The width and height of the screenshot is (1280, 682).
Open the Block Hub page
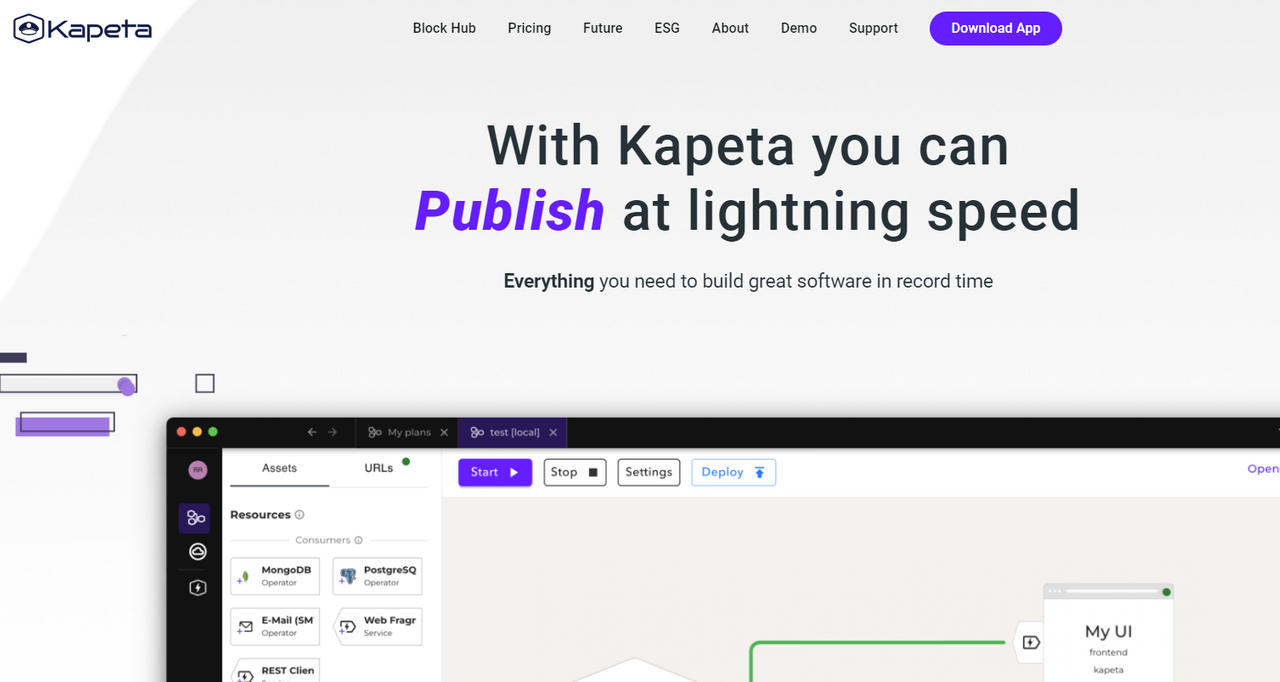(x=444, y=28)
